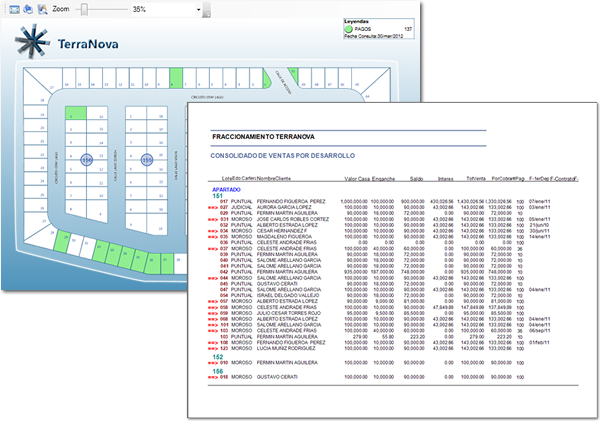This screenshot has height=422, width=600.
Task: Click the 35% zoom value field
Action: pyautogui.click(x=163, y=10)
